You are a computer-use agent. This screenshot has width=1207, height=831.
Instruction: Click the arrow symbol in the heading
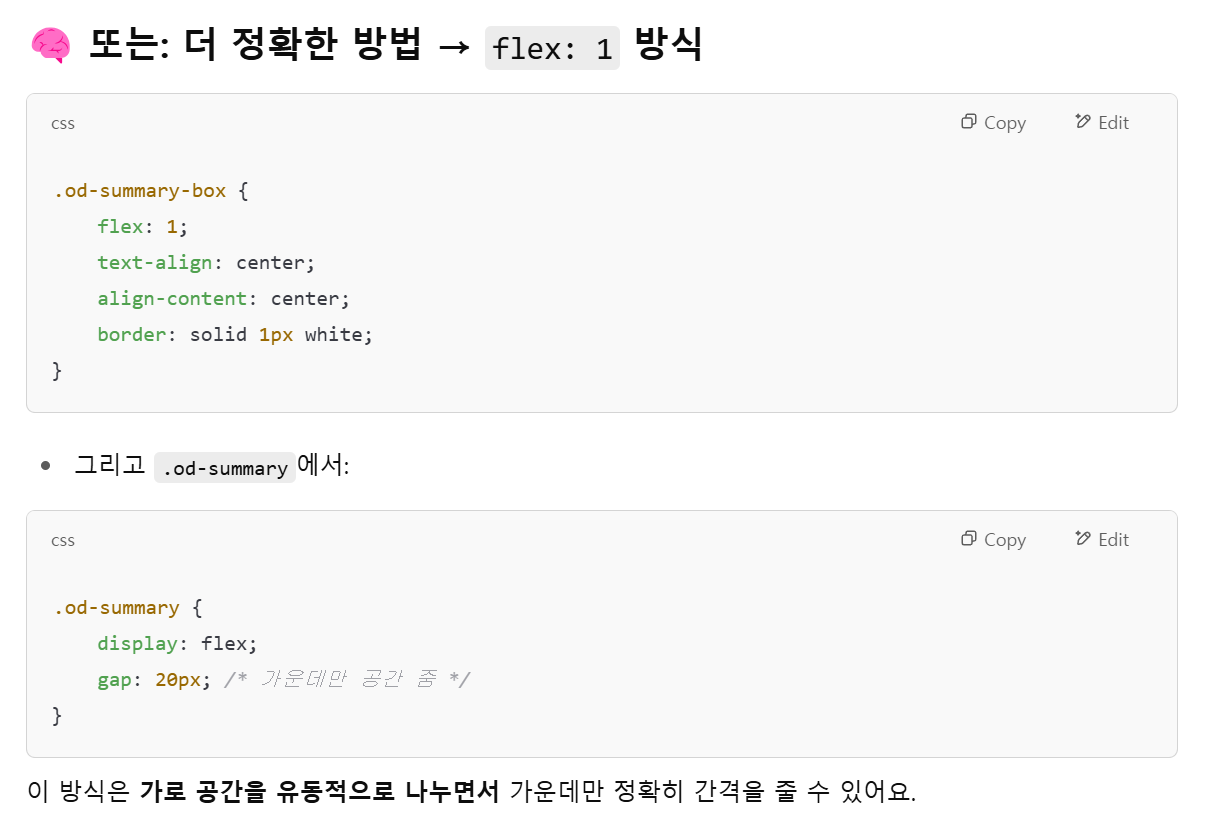tap(454, 47)
